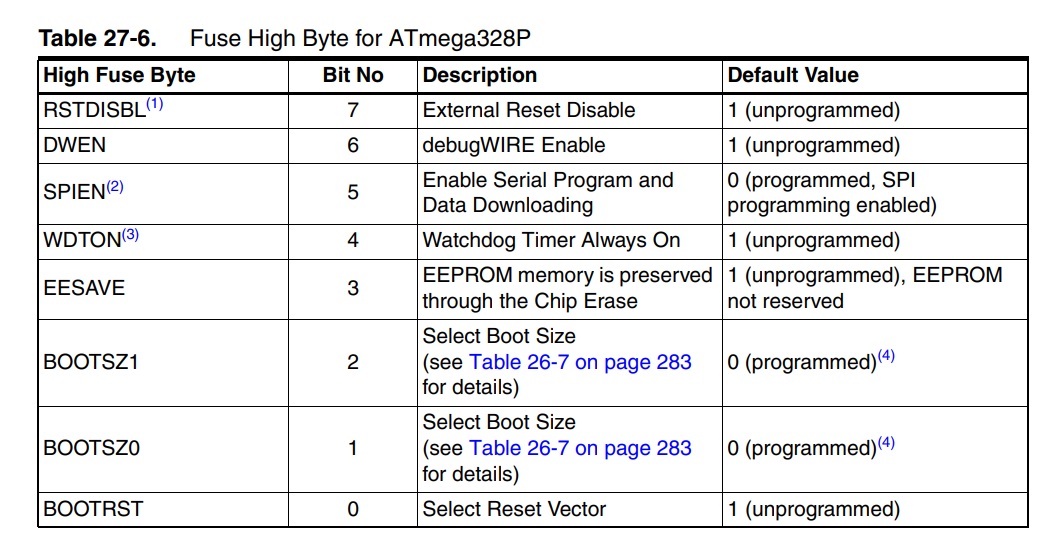Viewport: 1060px width, 543px height.
Task: Open footnote (3) link beside WDTON
Action: [x=130, y=235]
